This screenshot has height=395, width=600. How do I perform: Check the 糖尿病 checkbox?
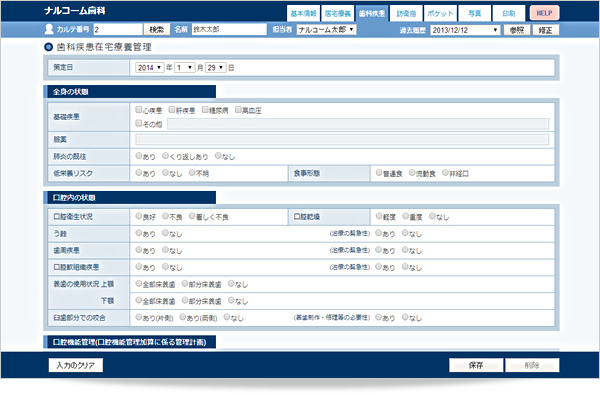205,110
